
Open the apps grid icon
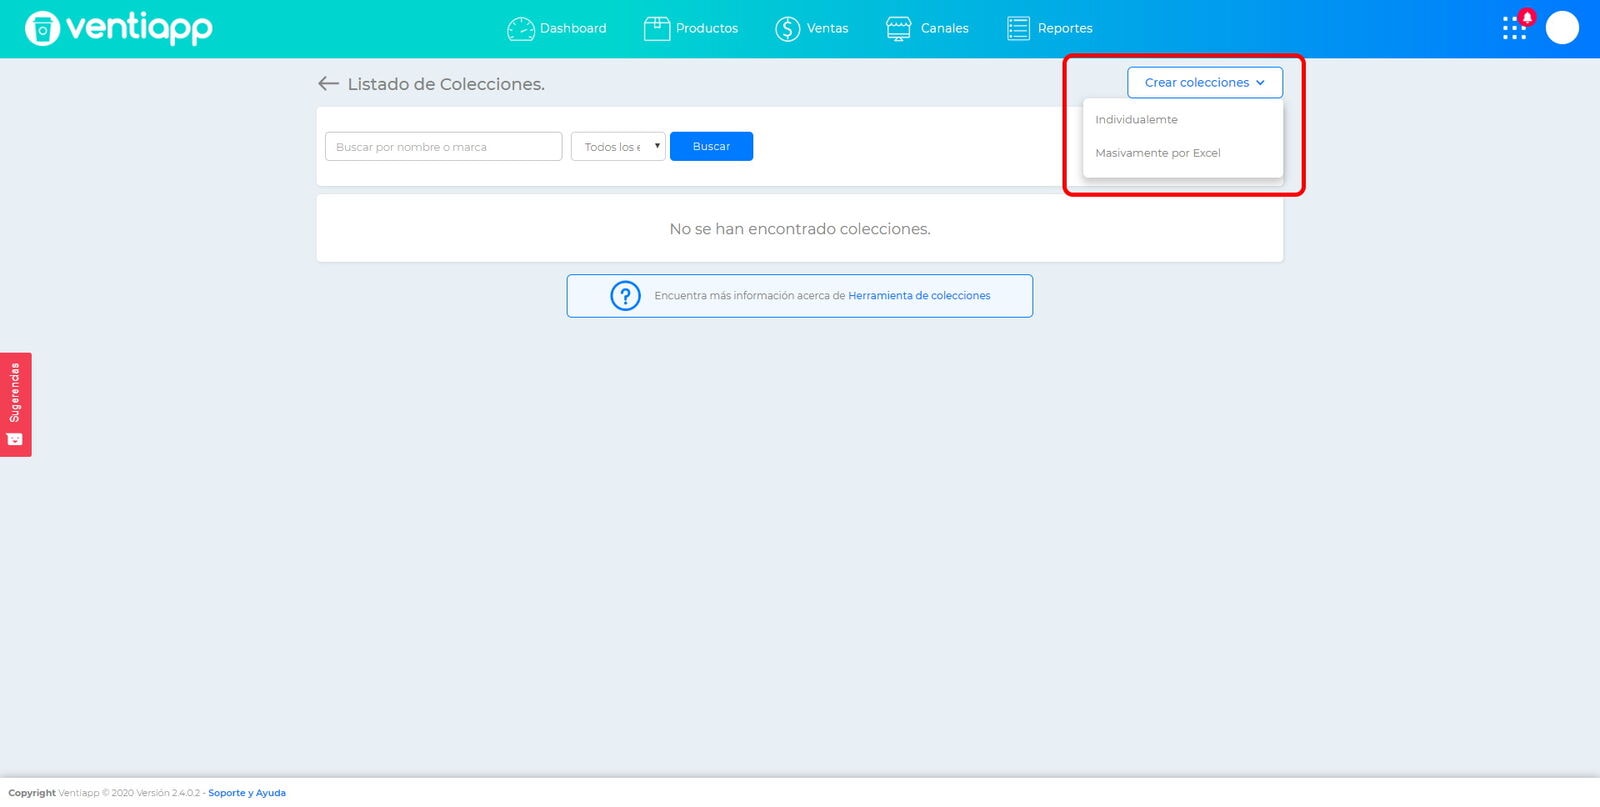[x=1514, y=28]
